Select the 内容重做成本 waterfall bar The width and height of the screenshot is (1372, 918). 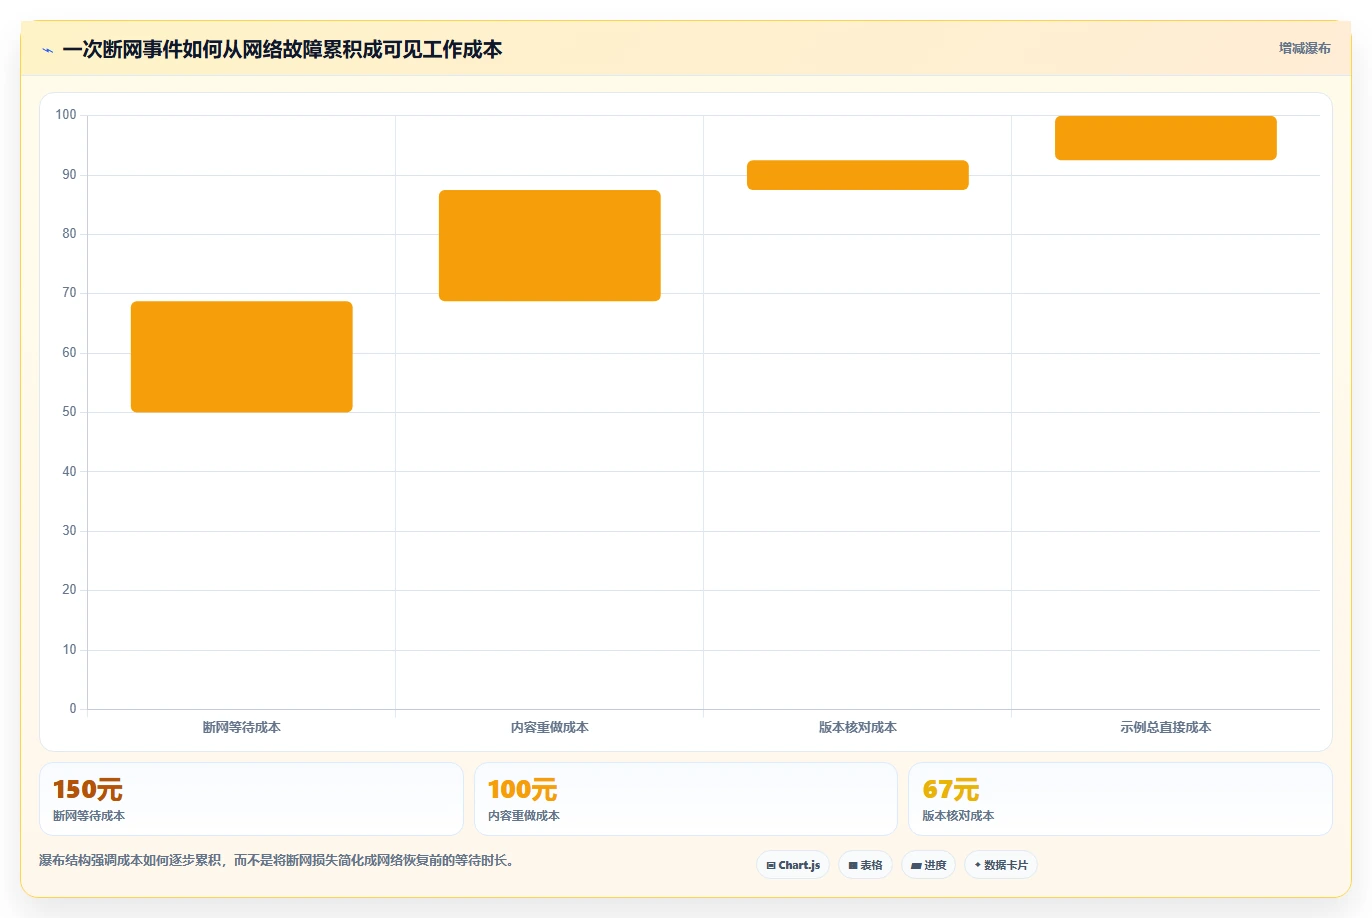click(550, 245)
